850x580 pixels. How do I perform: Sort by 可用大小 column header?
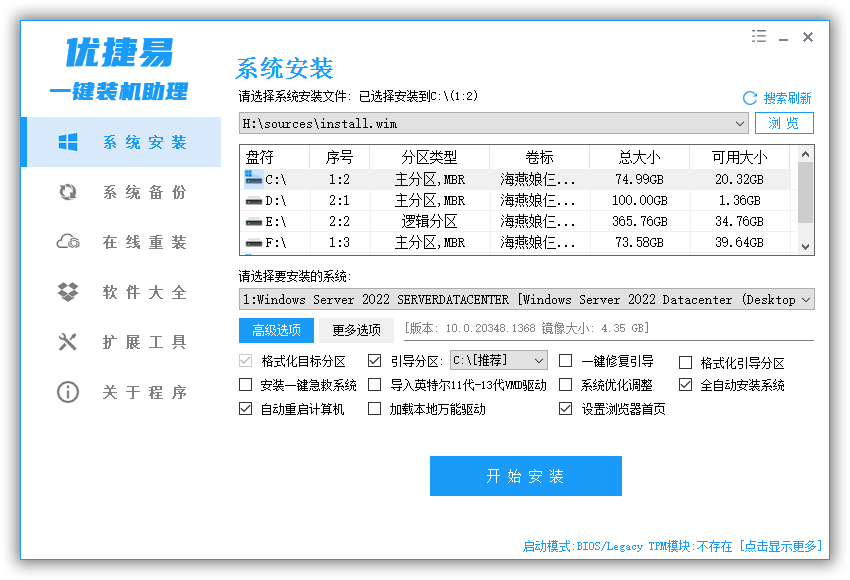tap(739, 157)
